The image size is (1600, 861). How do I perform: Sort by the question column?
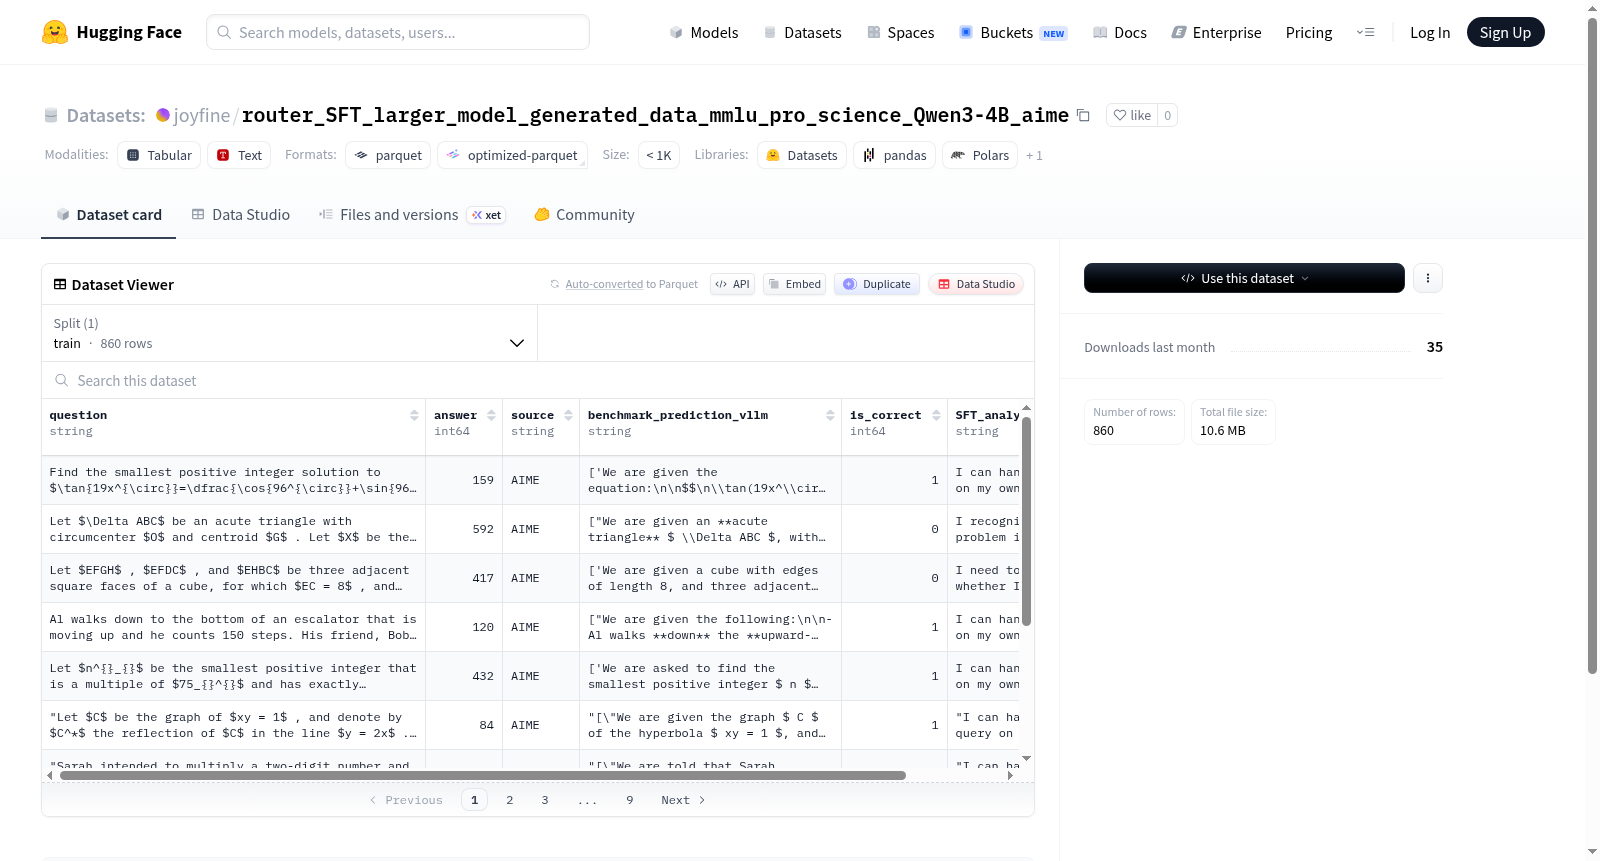pos(414,415)
